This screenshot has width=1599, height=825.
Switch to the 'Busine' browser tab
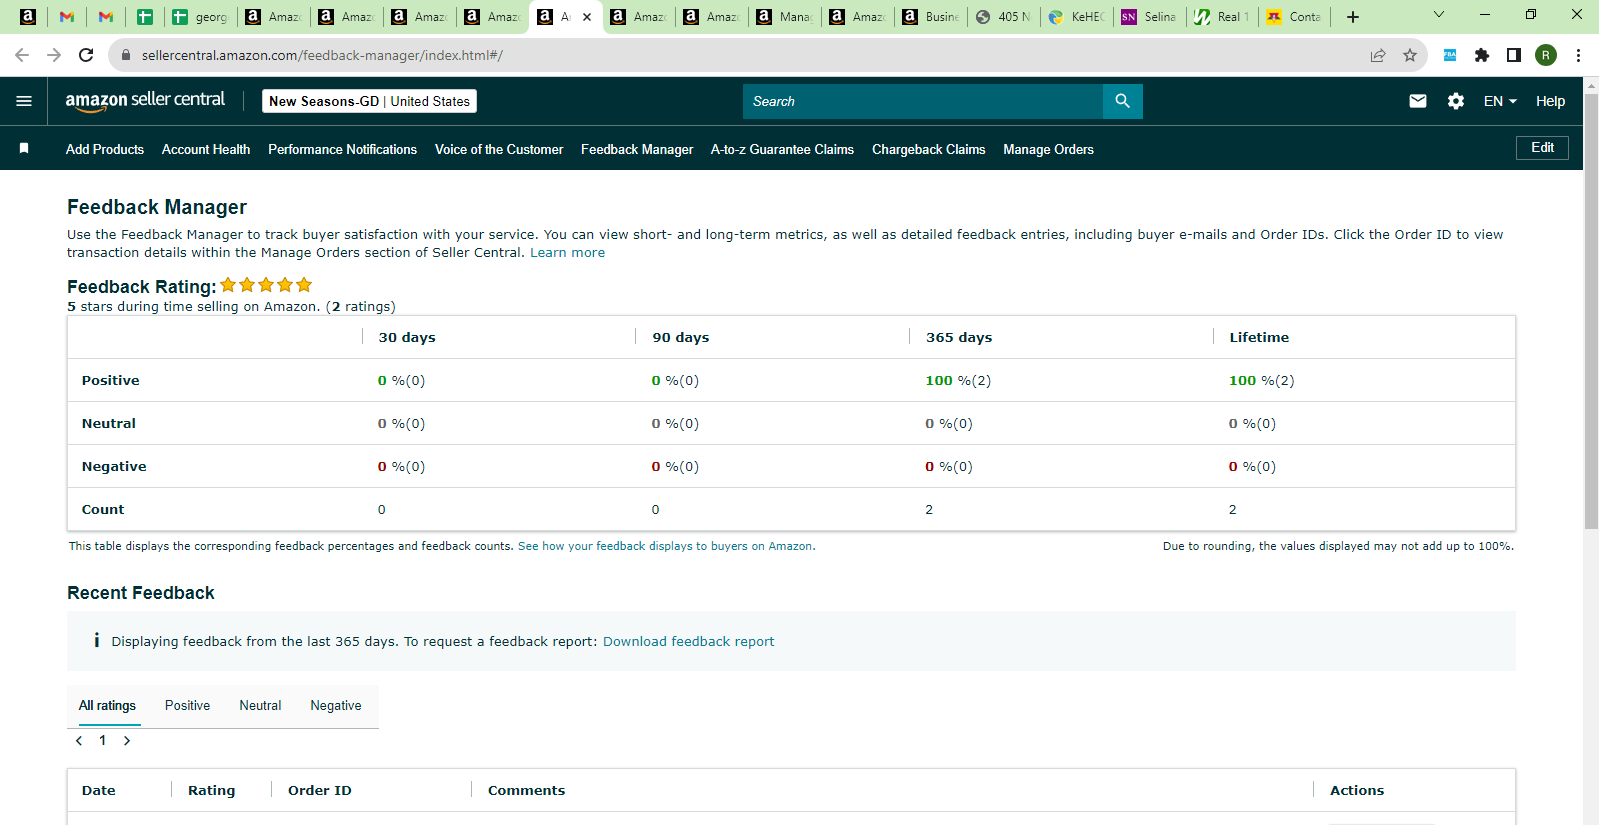pos(931,17)
